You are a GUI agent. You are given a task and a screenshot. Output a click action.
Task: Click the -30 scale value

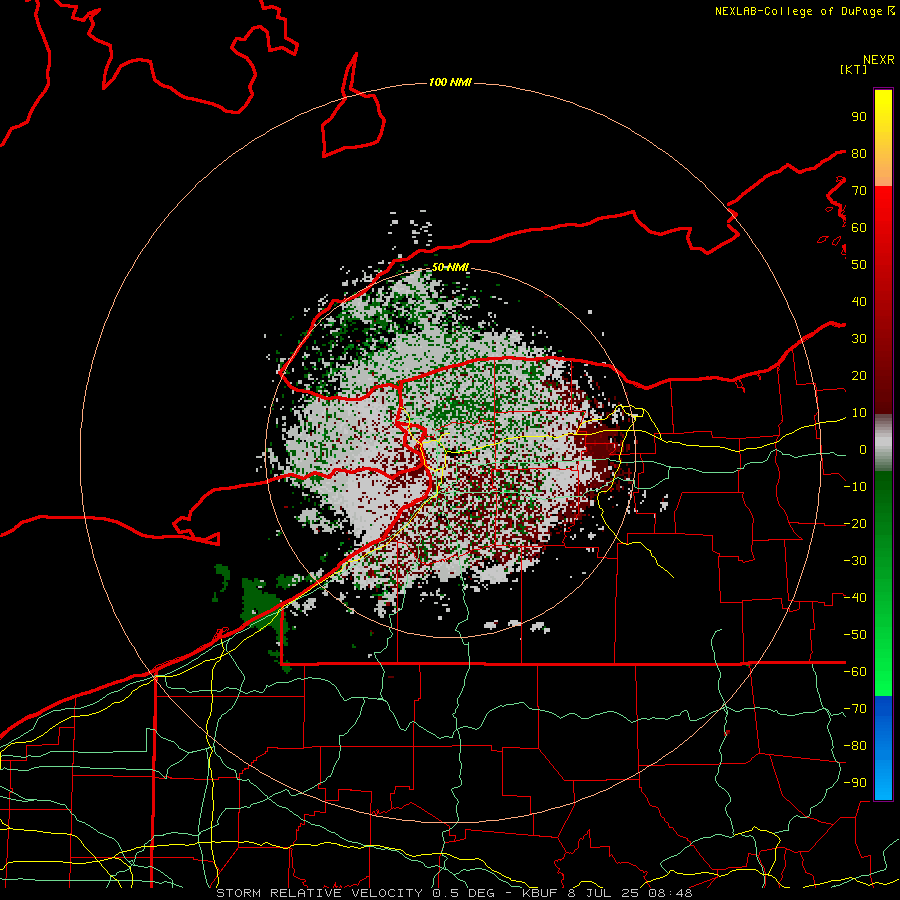click(x=855, y=561)
